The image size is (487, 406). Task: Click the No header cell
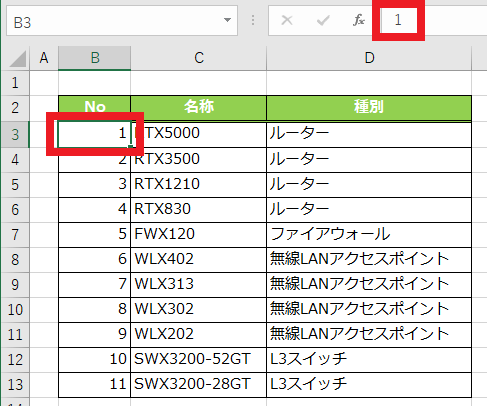95,108
